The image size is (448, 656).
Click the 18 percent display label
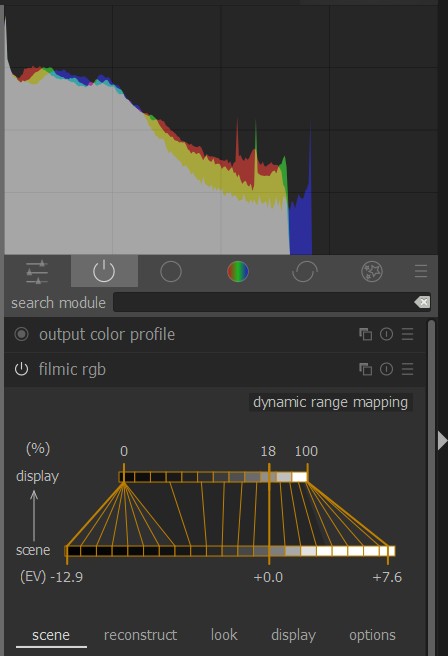[268, 451]
